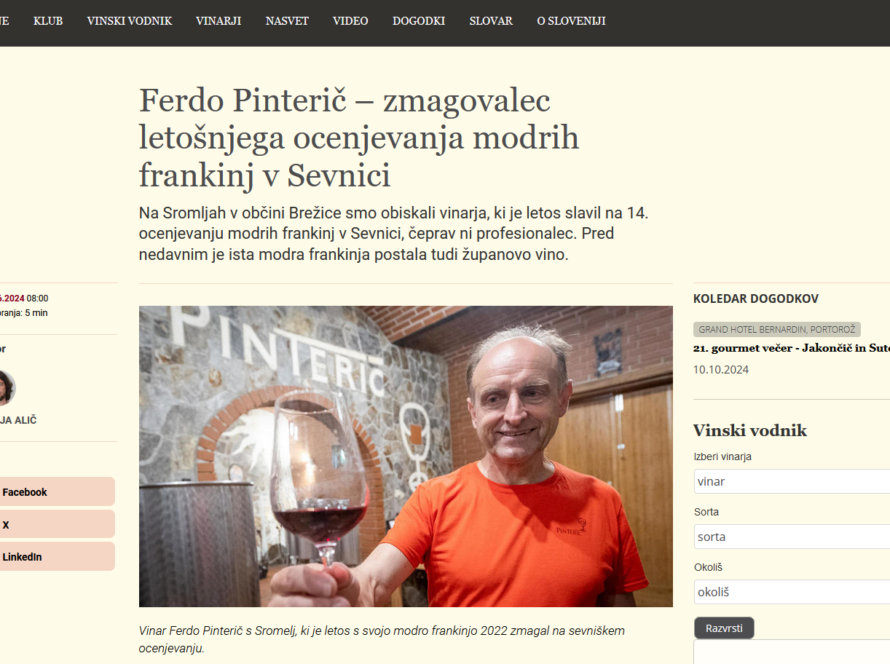The height and width of the screenshot is (664, 890).
Task: Share the article on Facebook
Action: tap(57, 491)
